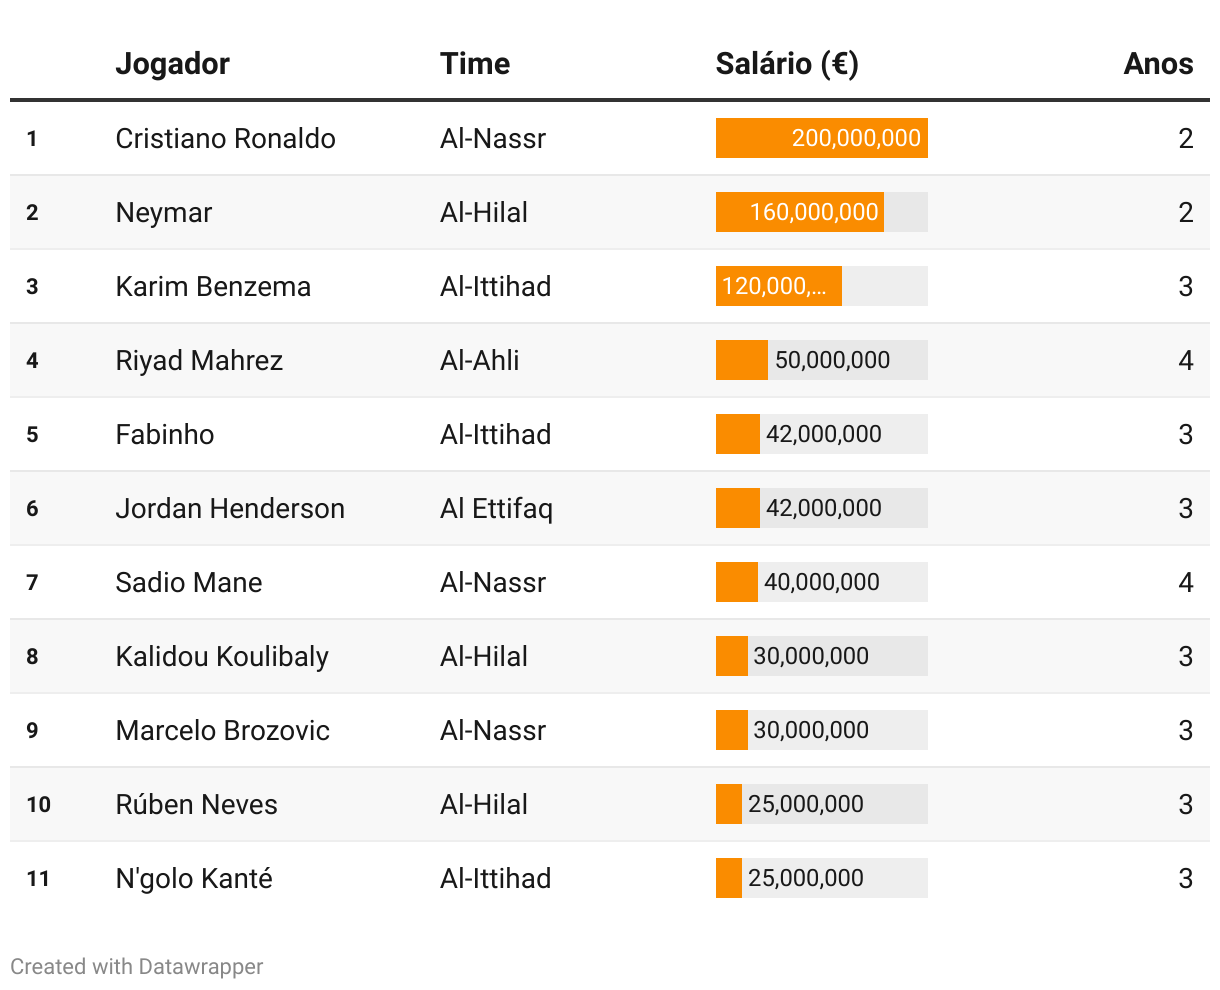Image resolution: width=1220 pixels, height=990 pixels.
Task: Click the Salário (€) column header
Action: click(x=787, y=64)
